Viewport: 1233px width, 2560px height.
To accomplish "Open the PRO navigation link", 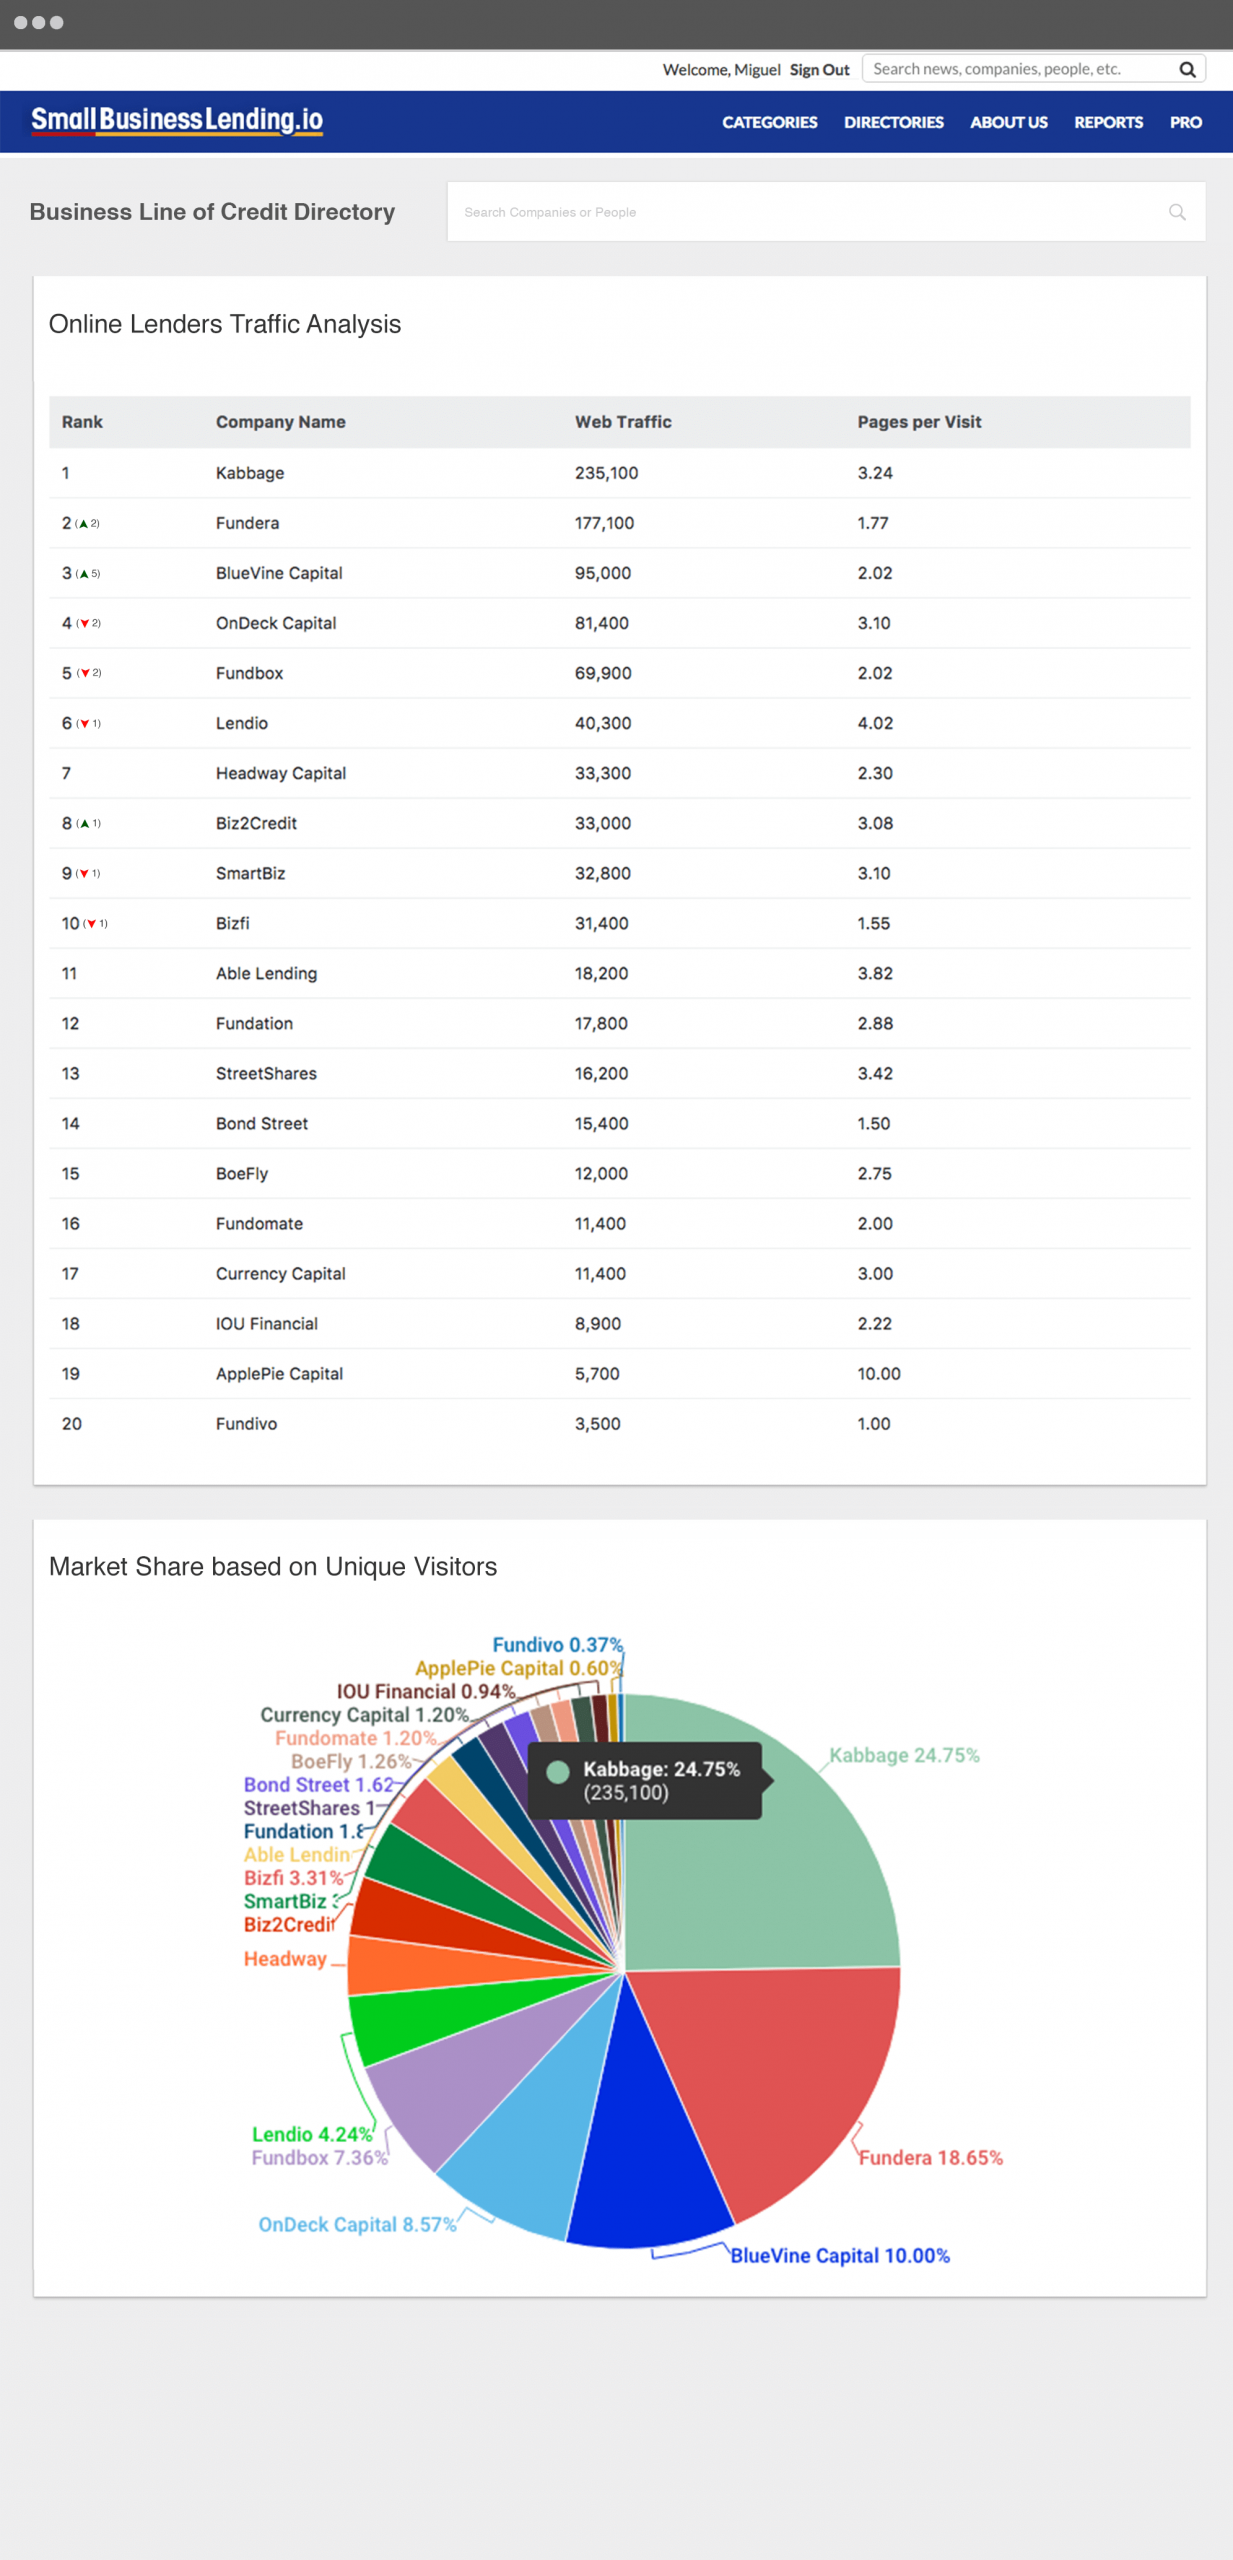I will (x=1185, y=122).
